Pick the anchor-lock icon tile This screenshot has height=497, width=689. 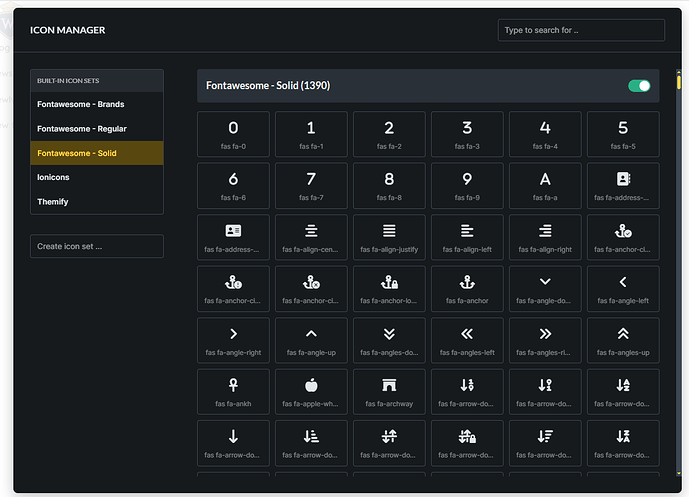point(389,288)
